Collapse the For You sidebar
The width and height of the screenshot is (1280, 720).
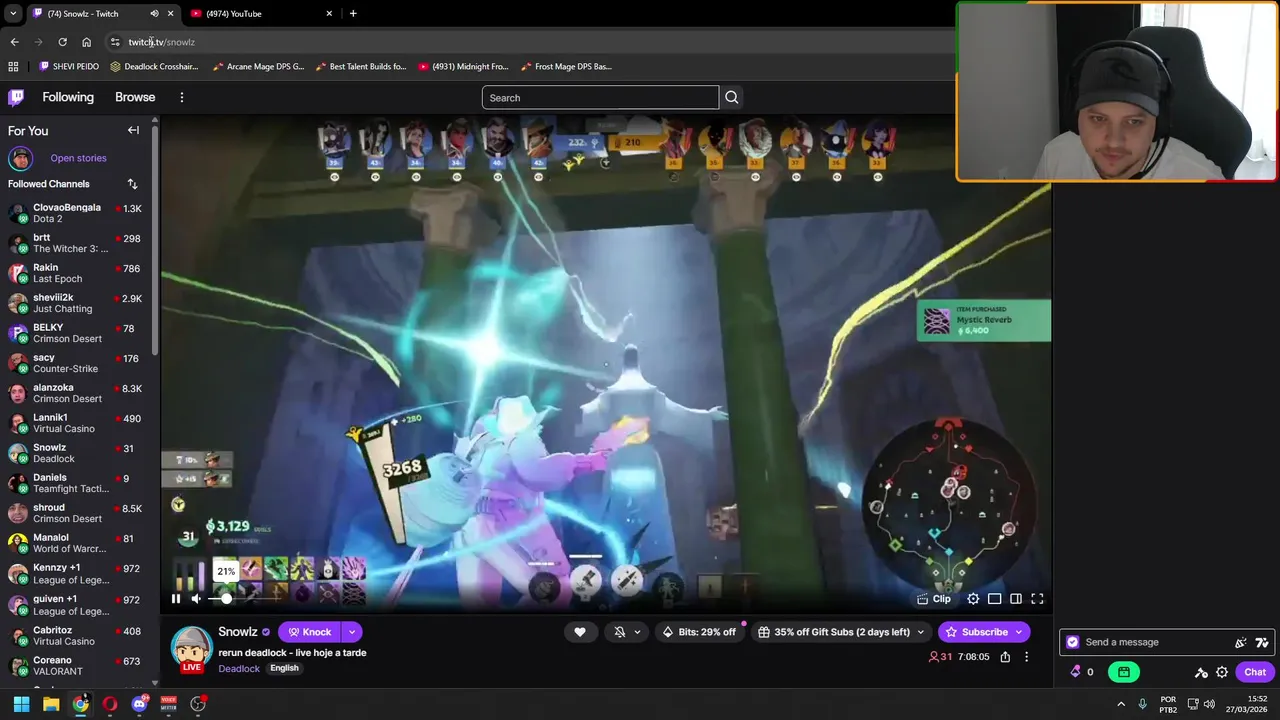pyautogui.click(x=133, y=130)
